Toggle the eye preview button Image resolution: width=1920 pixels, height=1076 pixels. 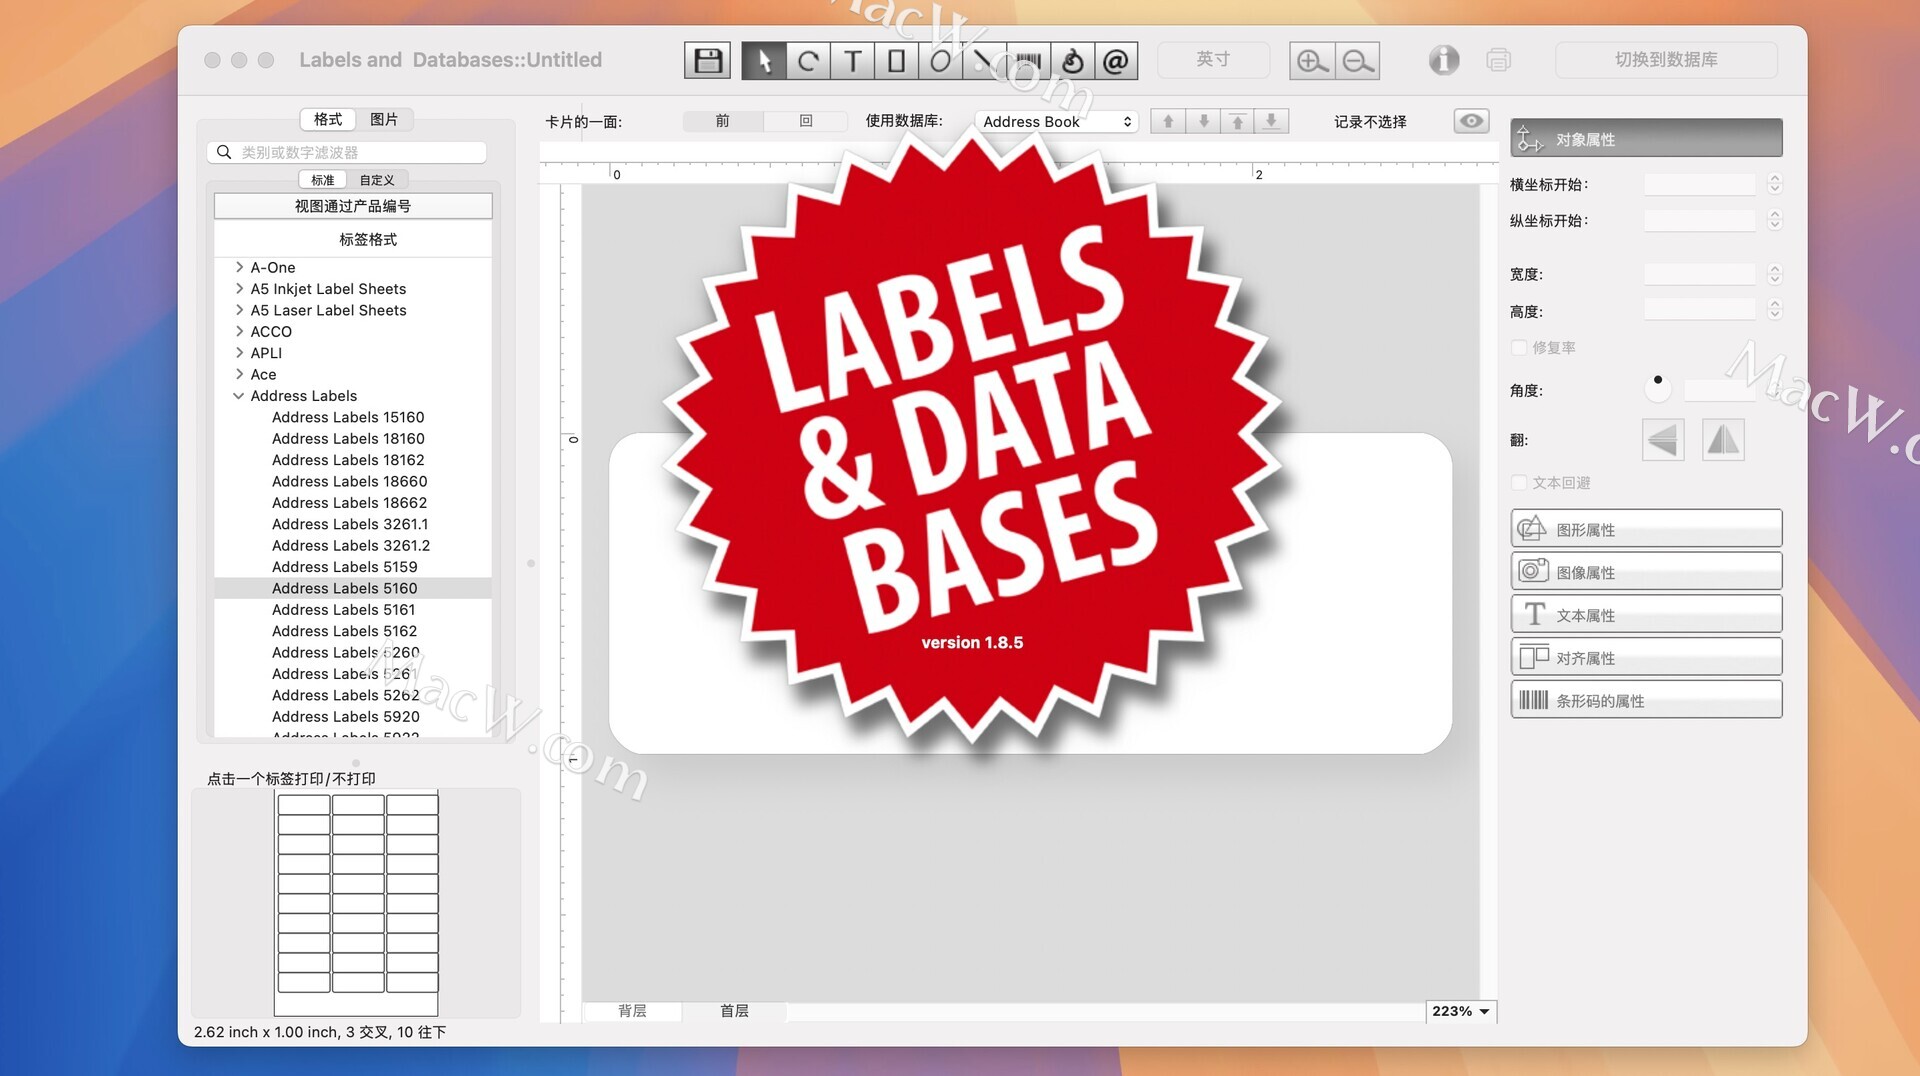1471,121
